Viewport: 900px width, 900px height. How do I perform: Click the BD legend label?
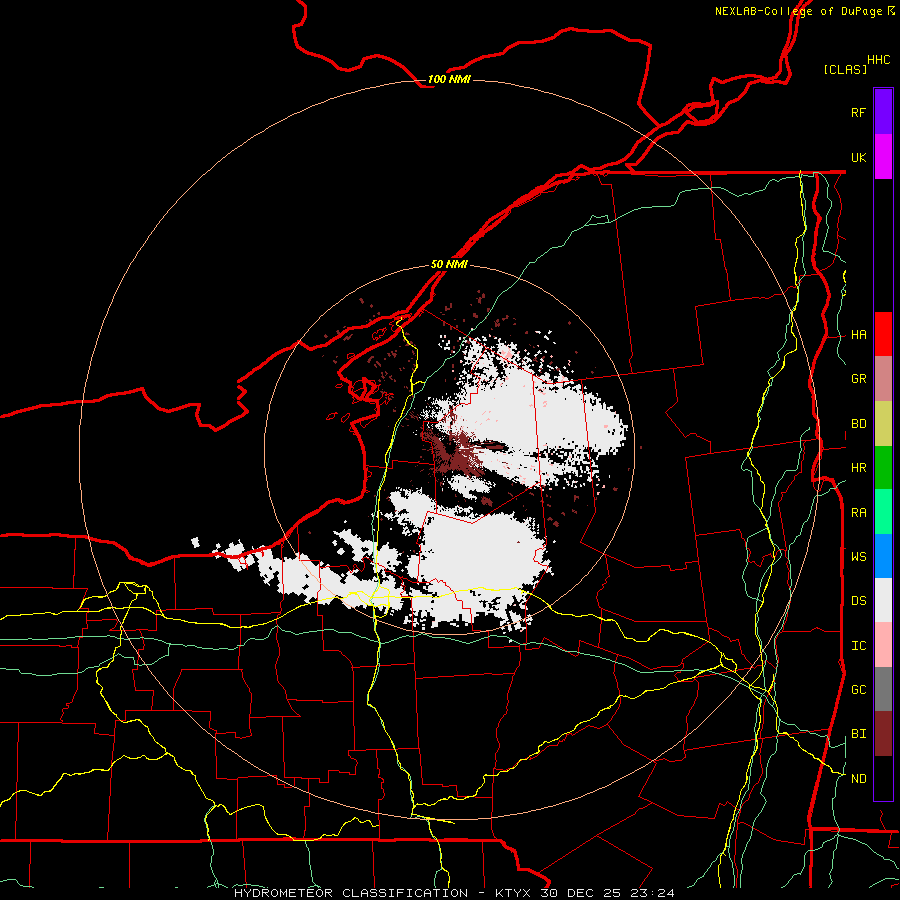(858, 424)
